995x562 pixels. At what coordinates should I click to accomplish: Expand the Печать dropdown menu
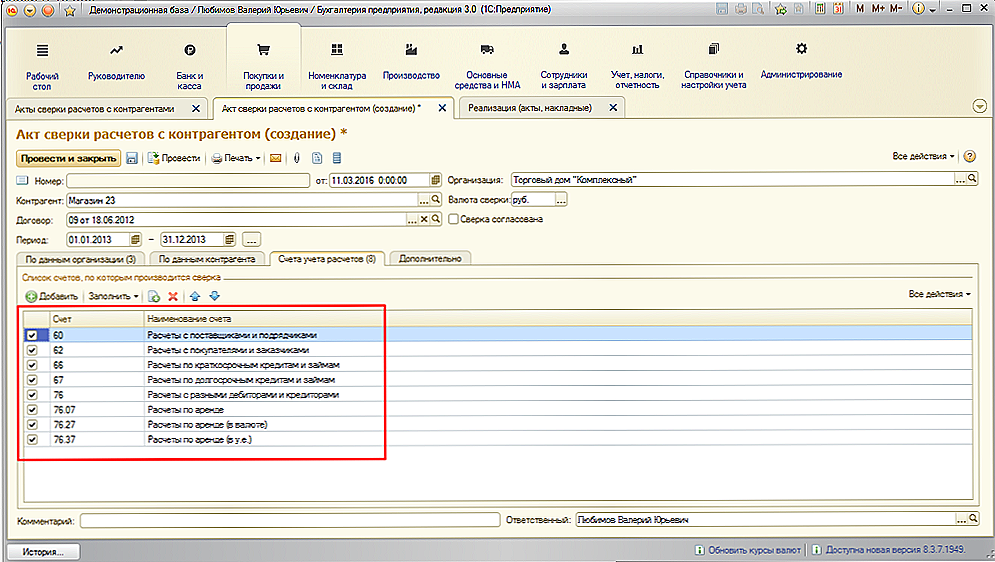(x=236, y=158)
